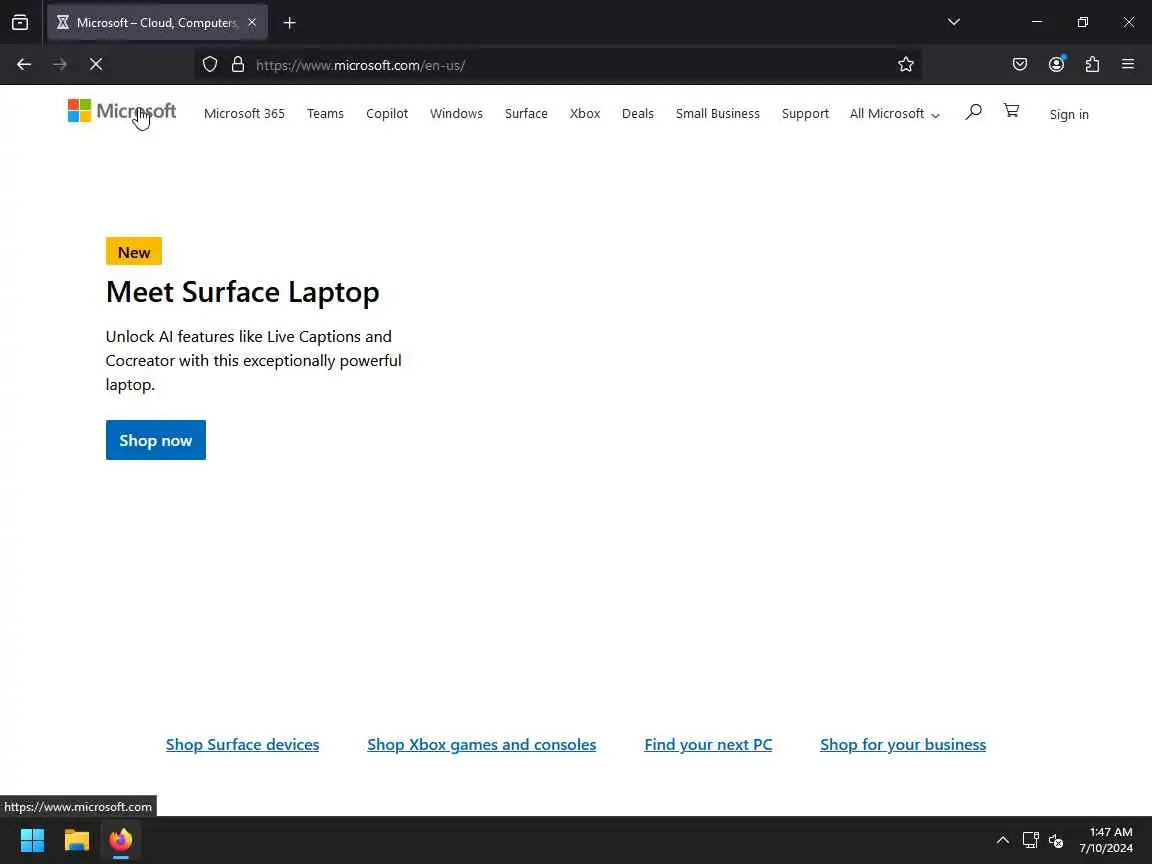Show hidden system tray icons

[x=1002, y=840]
